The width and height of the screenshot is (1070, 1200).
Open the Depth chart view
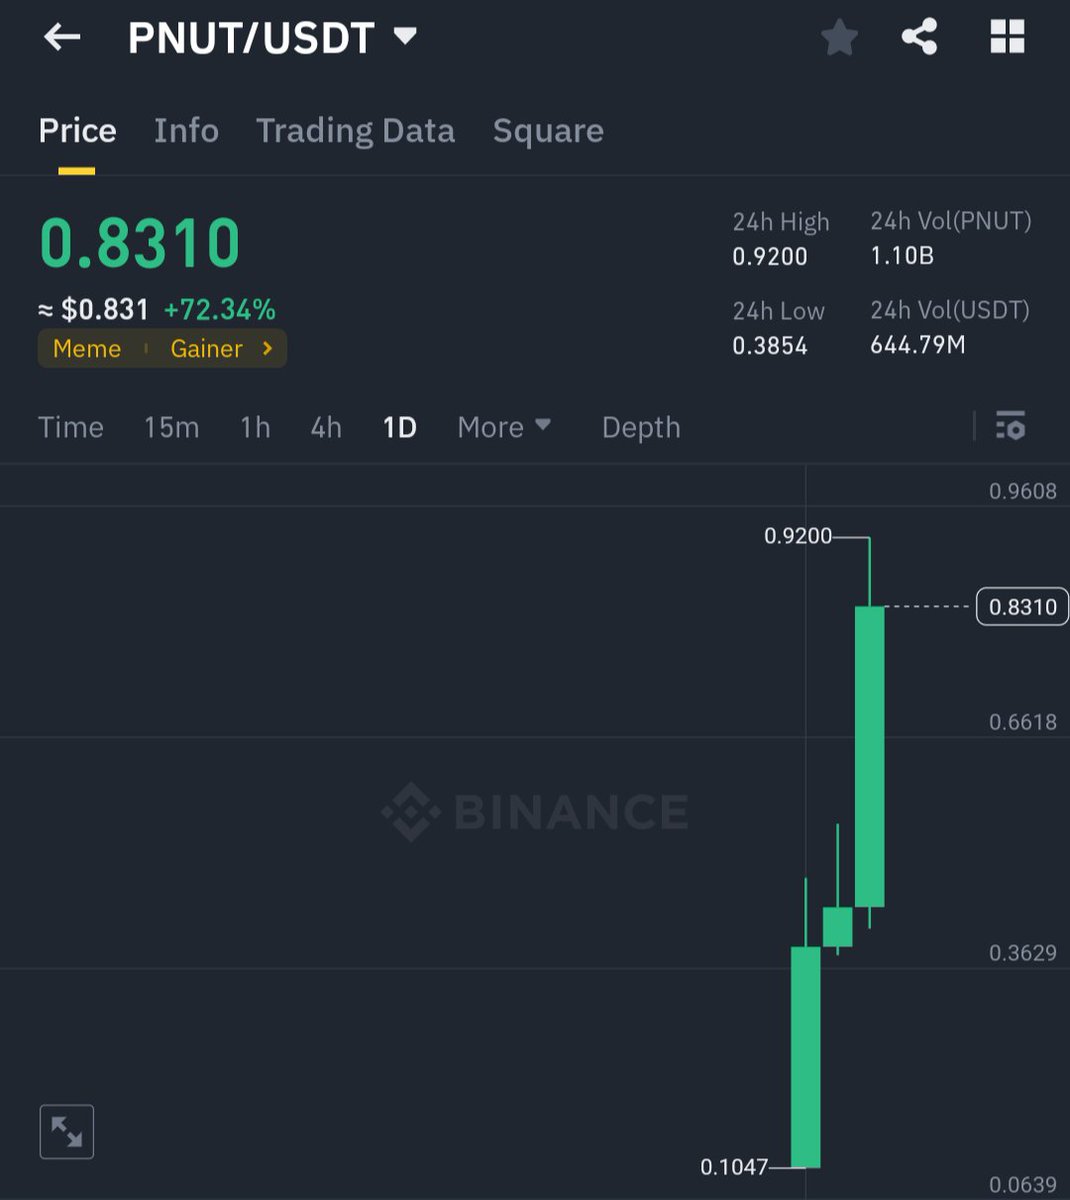(641, 427)
